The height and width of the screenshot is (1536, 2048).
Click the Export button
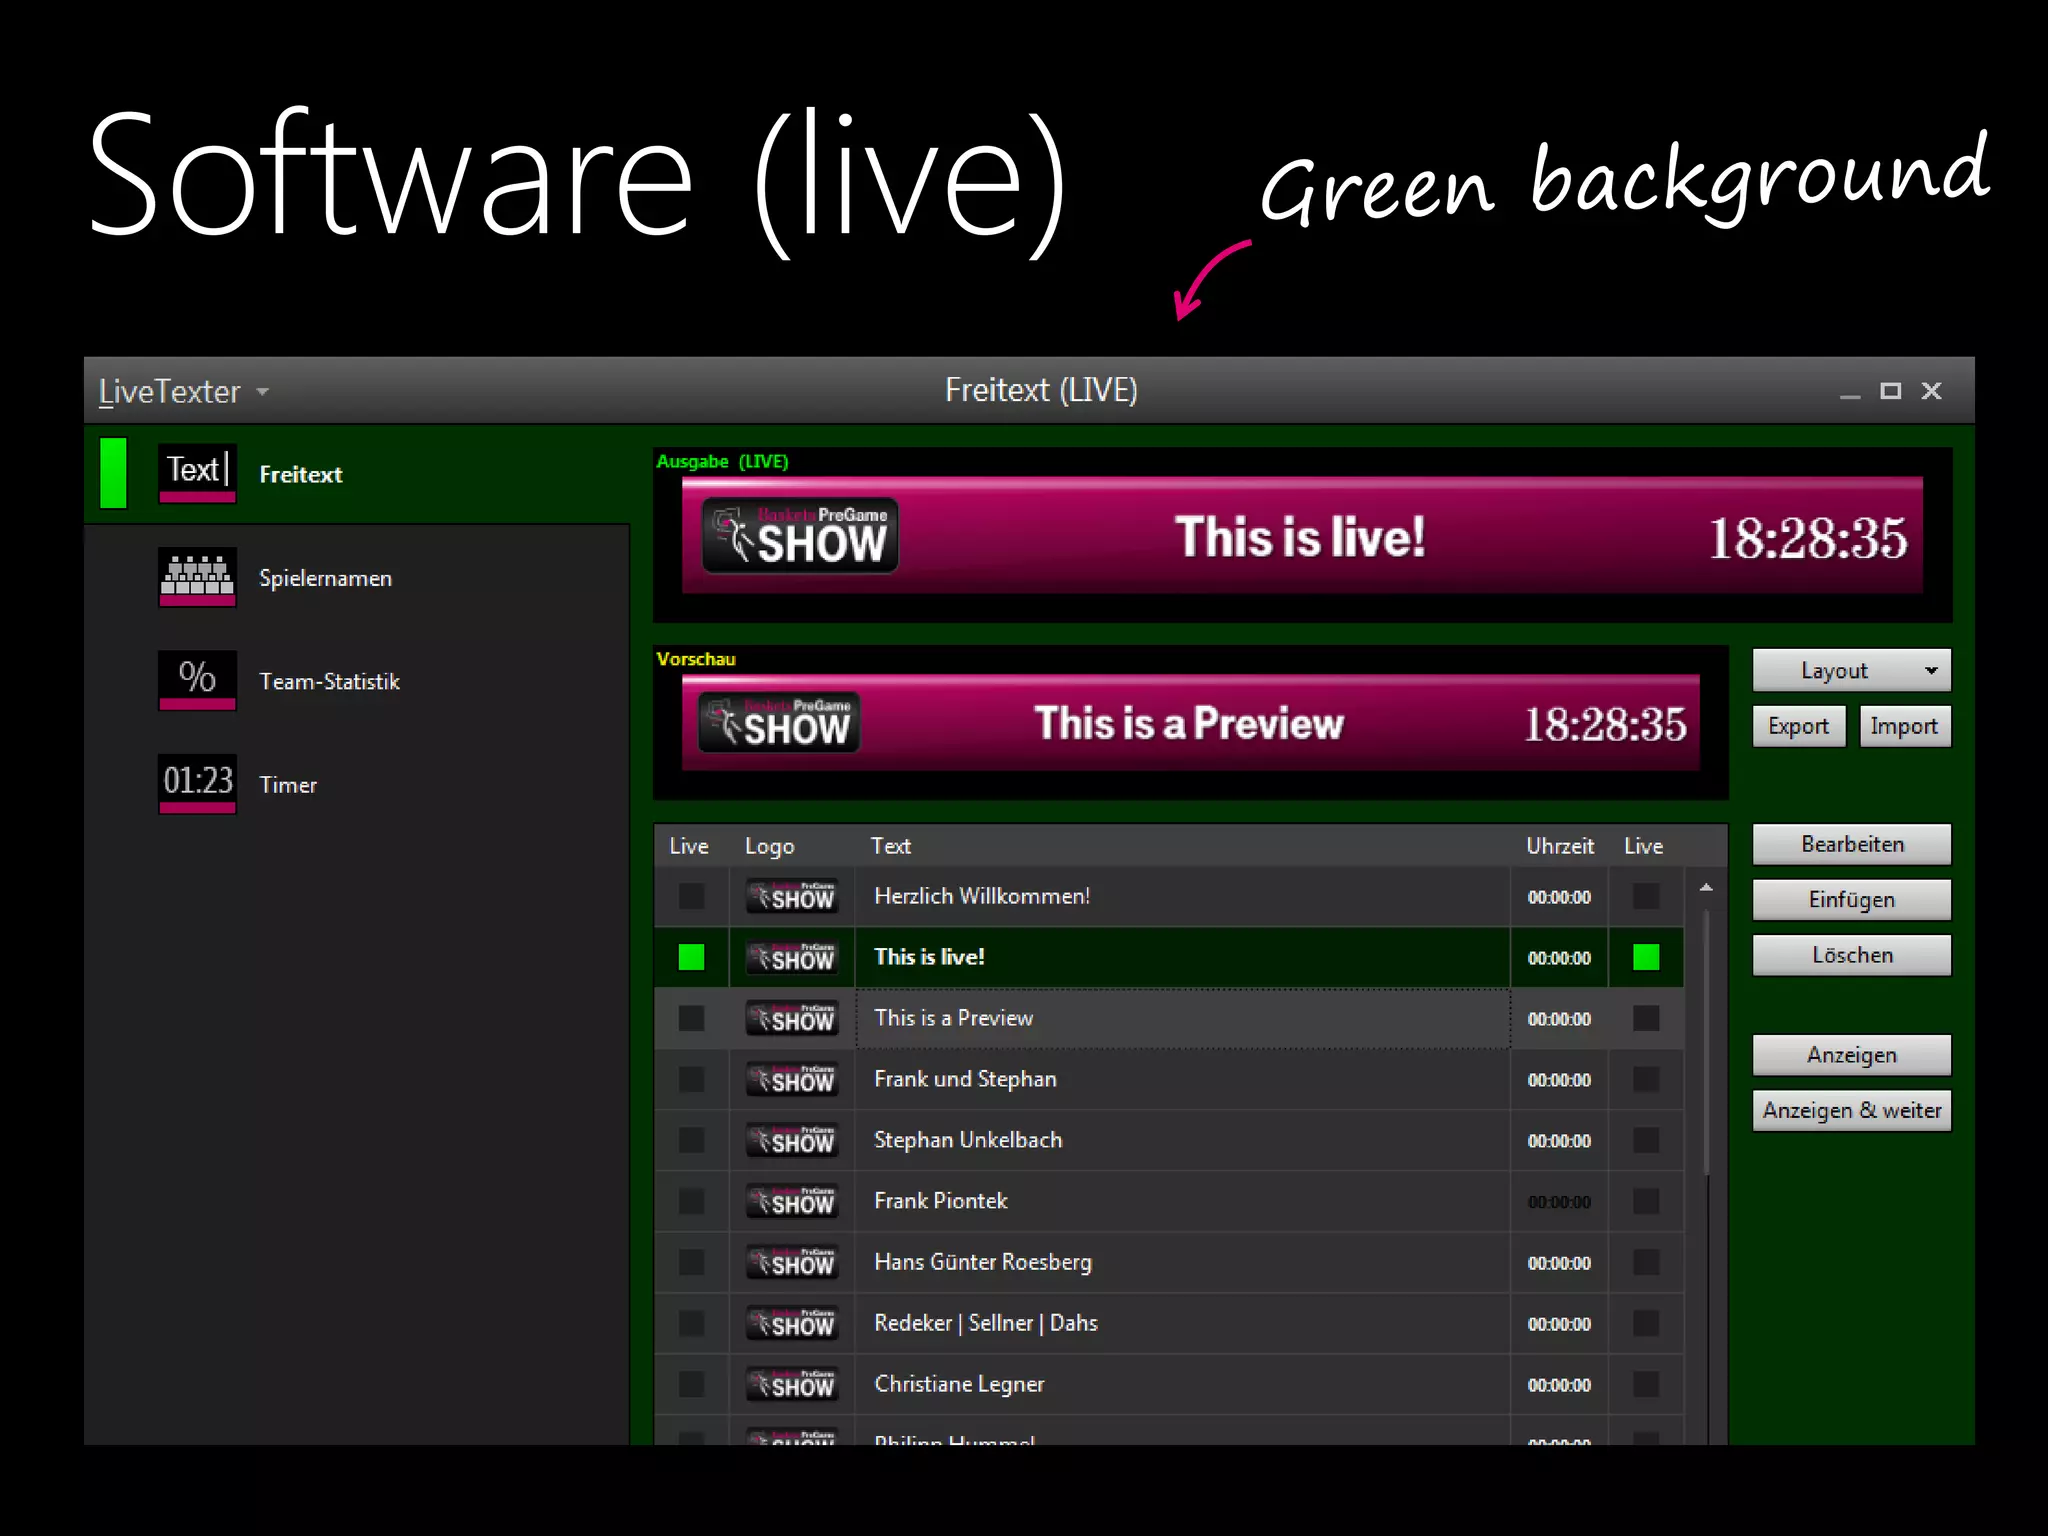pyautogui.click(x=1798, y=726)
